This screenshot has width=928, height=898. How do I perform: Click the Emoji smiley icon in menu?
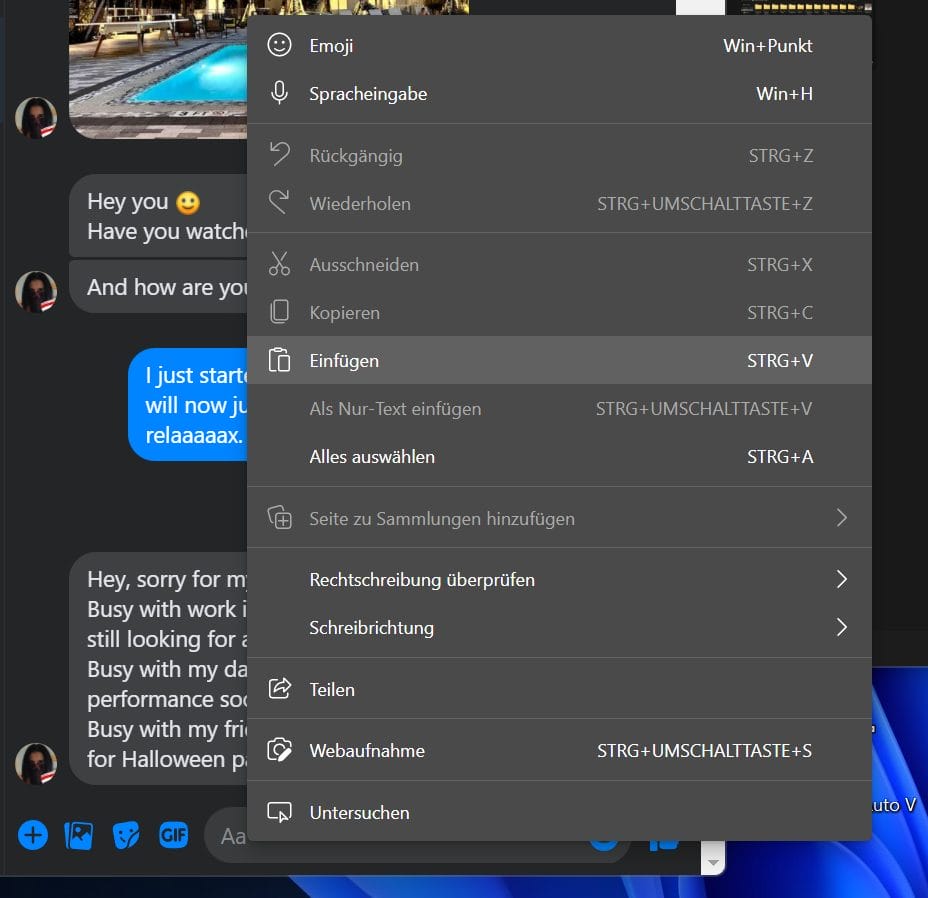click(280, 46)
